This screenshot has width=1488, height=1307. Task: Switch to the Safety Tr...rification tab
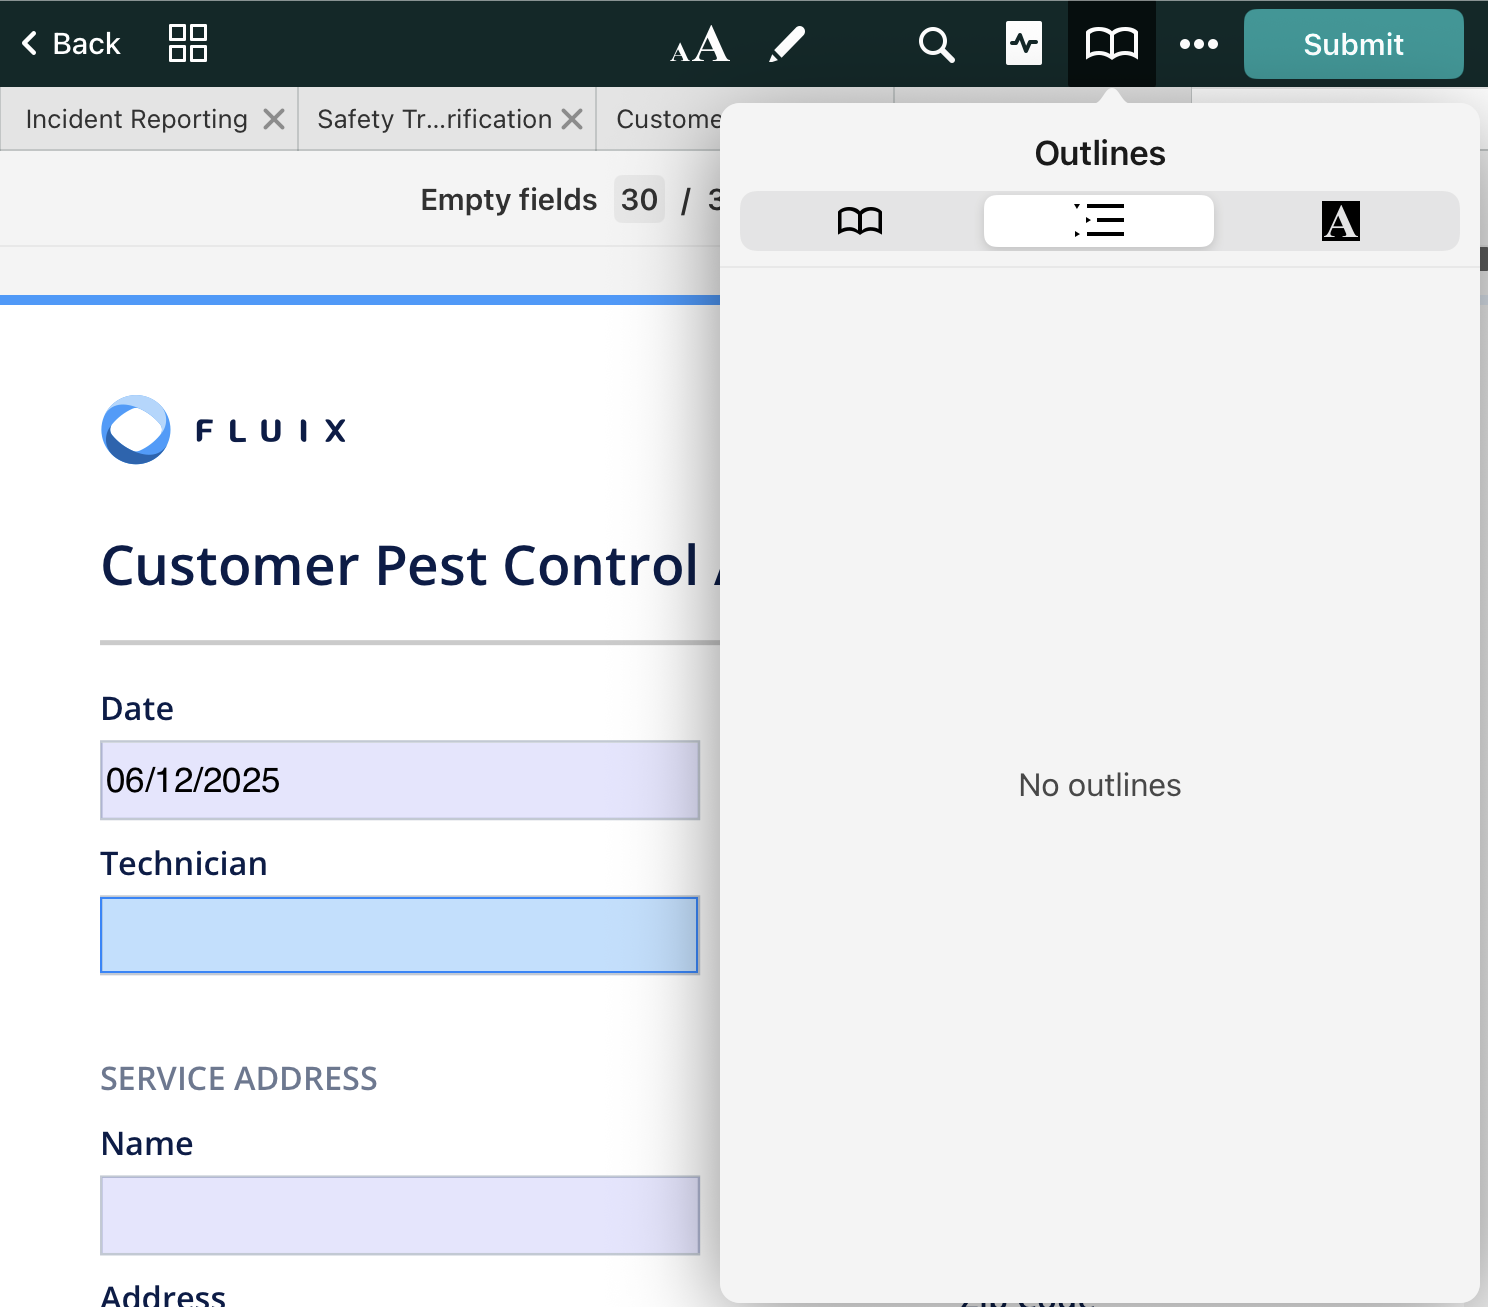tap(434, 119)
